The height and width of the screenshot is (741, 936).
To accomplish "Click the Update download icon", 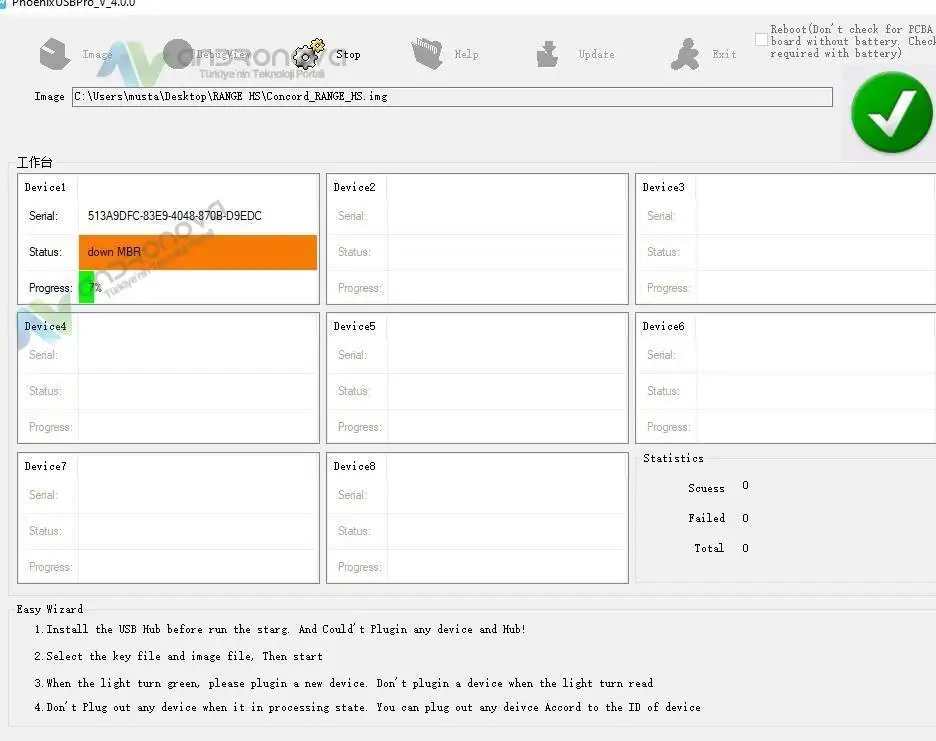I will point(547,54).
